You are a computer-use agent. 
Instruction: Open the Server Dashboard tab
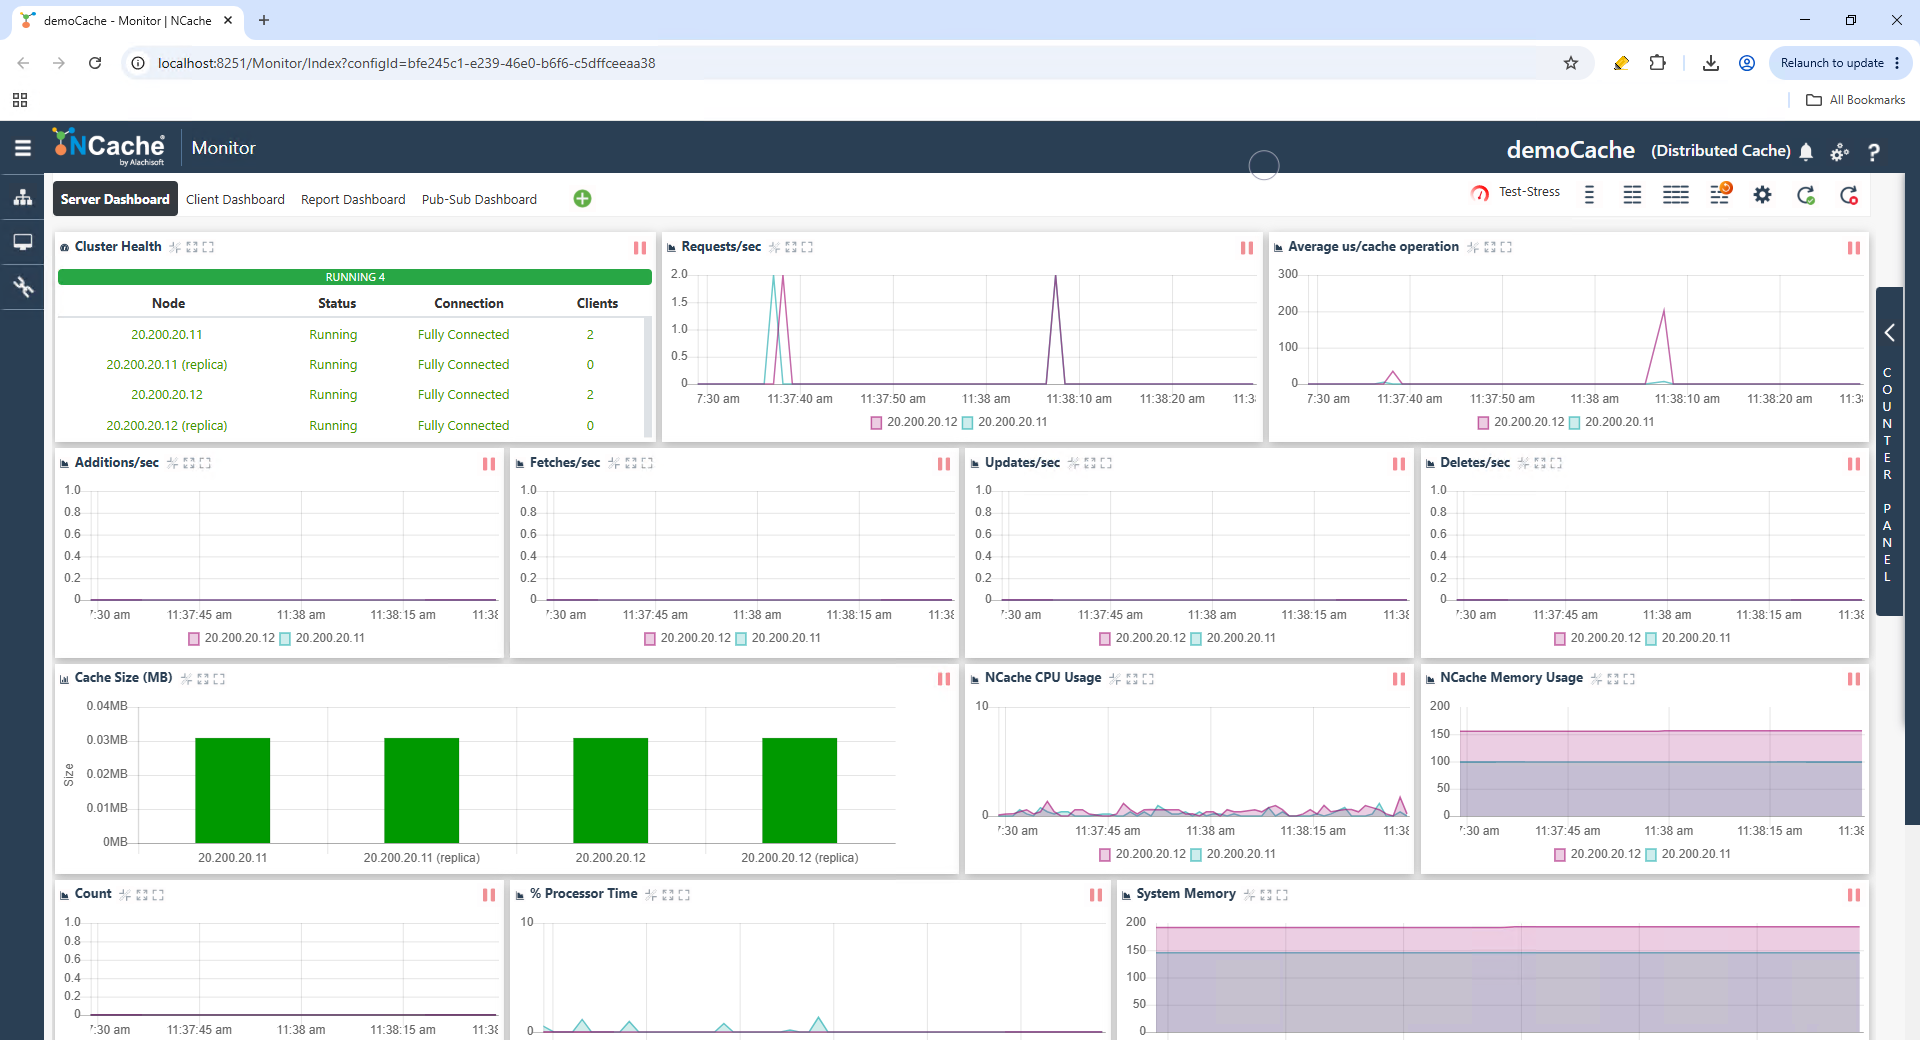coord(115,199)
